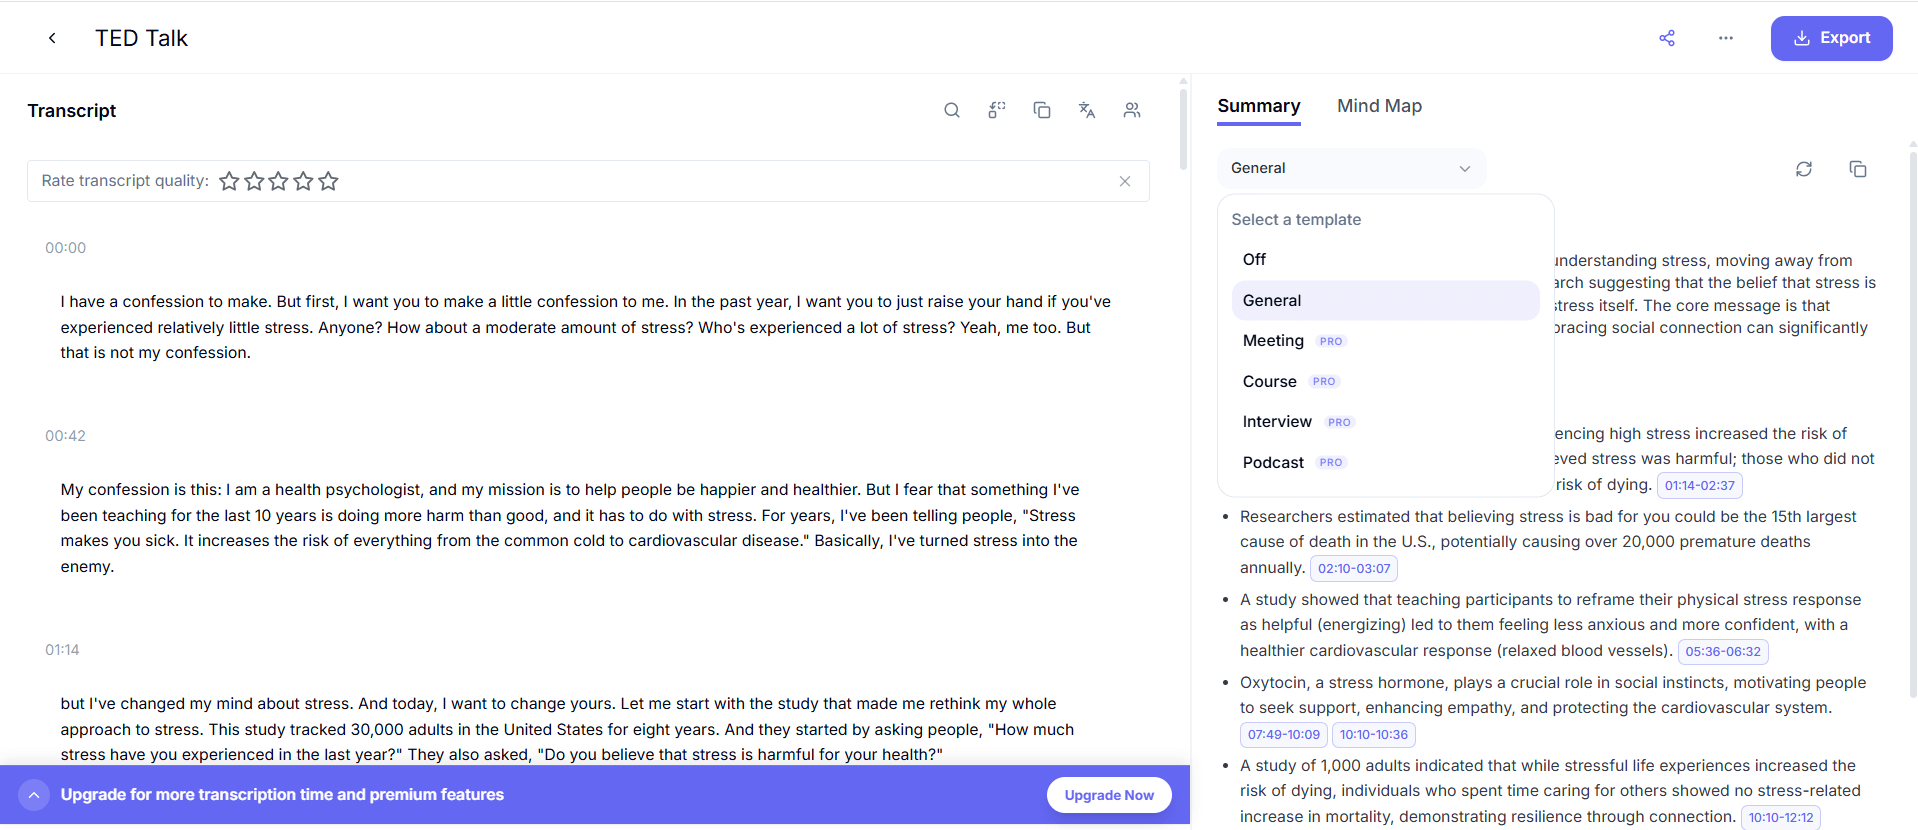Click the paragraph beginning "I have a confession"
1918x830 pixels.
pyautogui.click(x=586, y=327)
